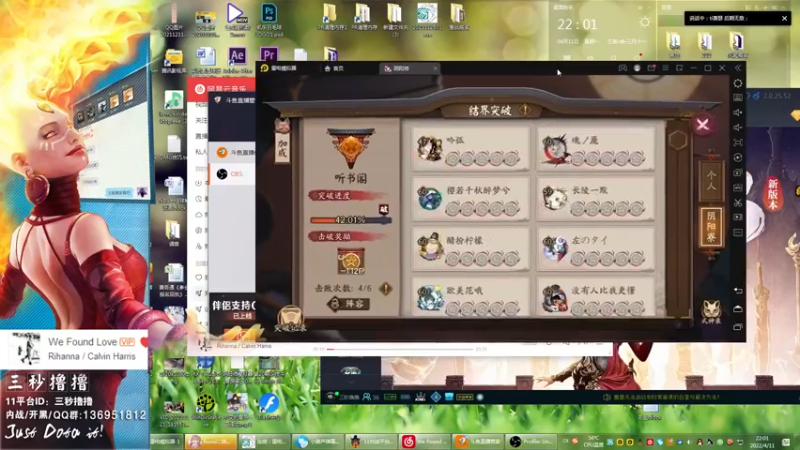Viewport: 800px width, 450px height.
Task: Open emulator user account icon in title bar
Action: coord(637,68)
